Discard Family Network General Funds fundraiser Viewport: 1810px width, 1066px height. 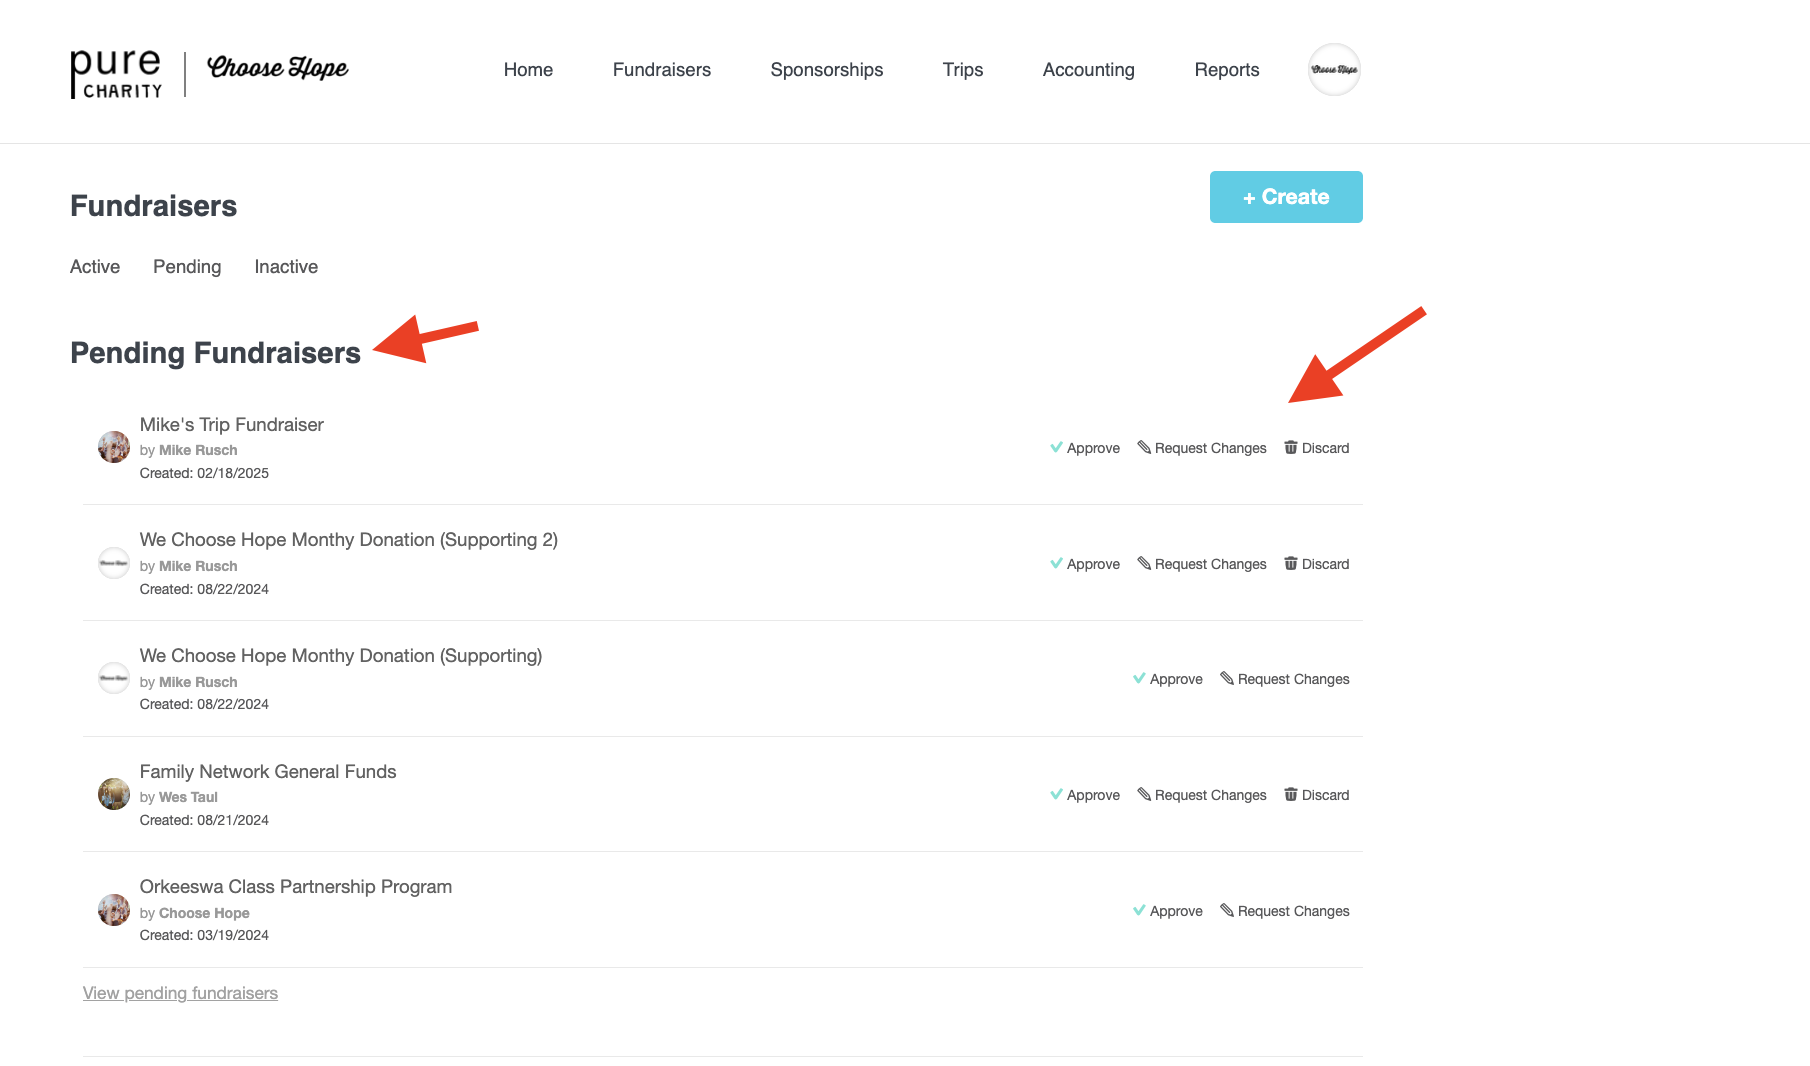pos(1317,795)
